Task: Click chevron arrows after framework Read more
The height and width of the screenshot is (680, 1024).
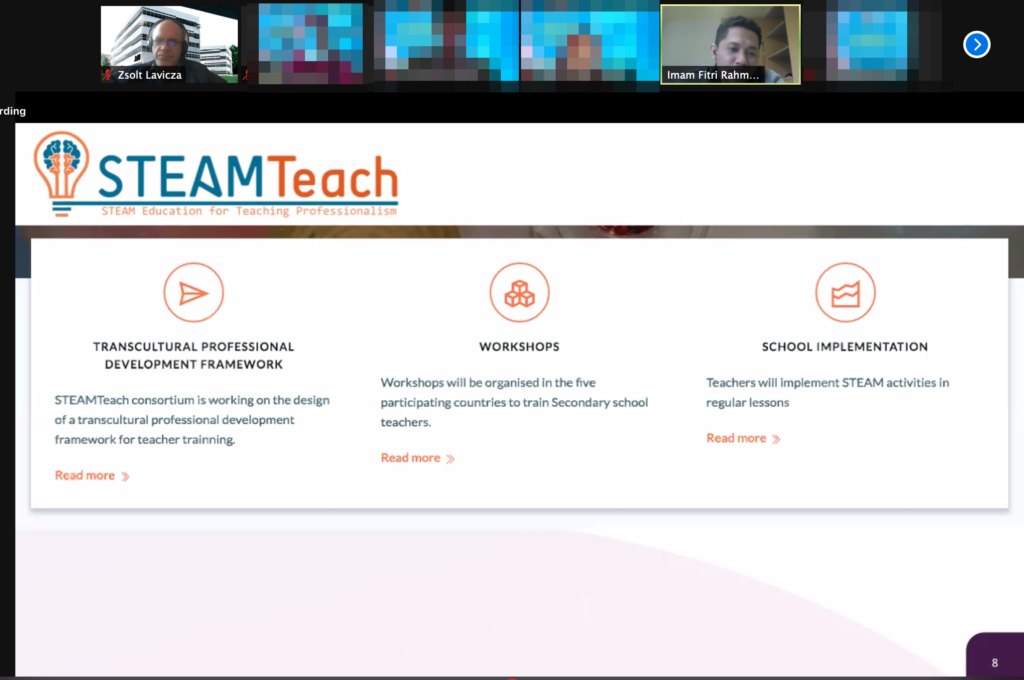Action: [125, 477]
